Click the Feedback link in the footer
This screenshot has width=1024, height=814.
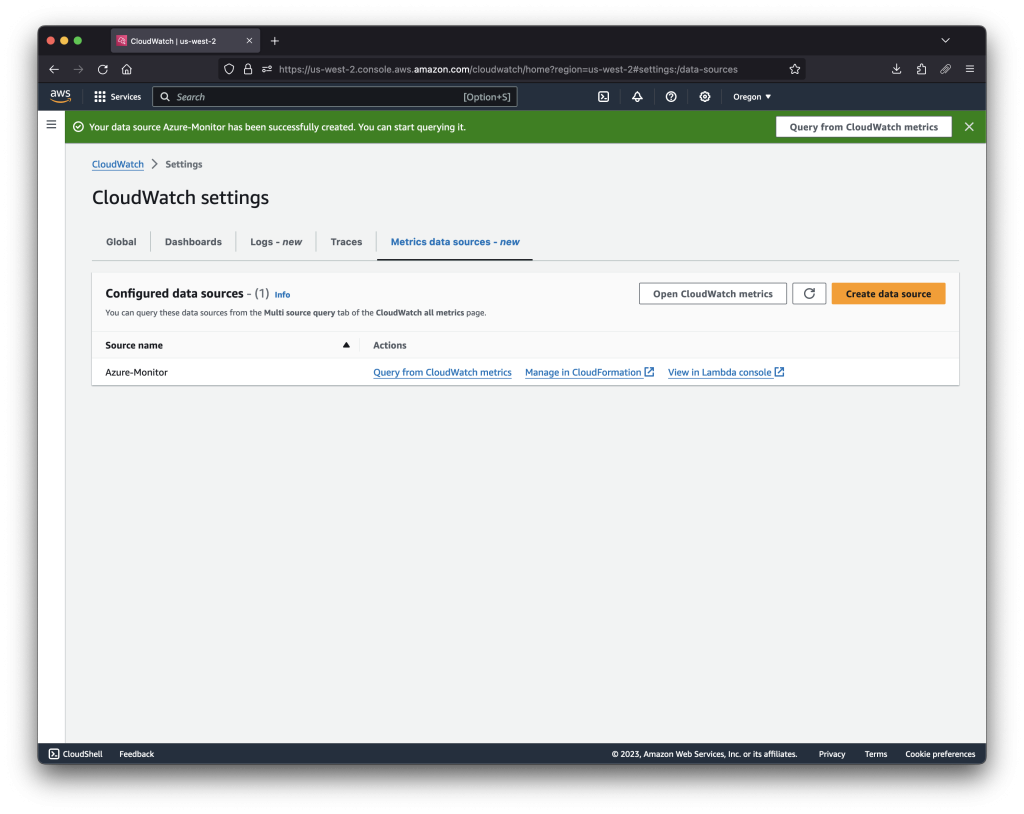[x=136, y=753]
